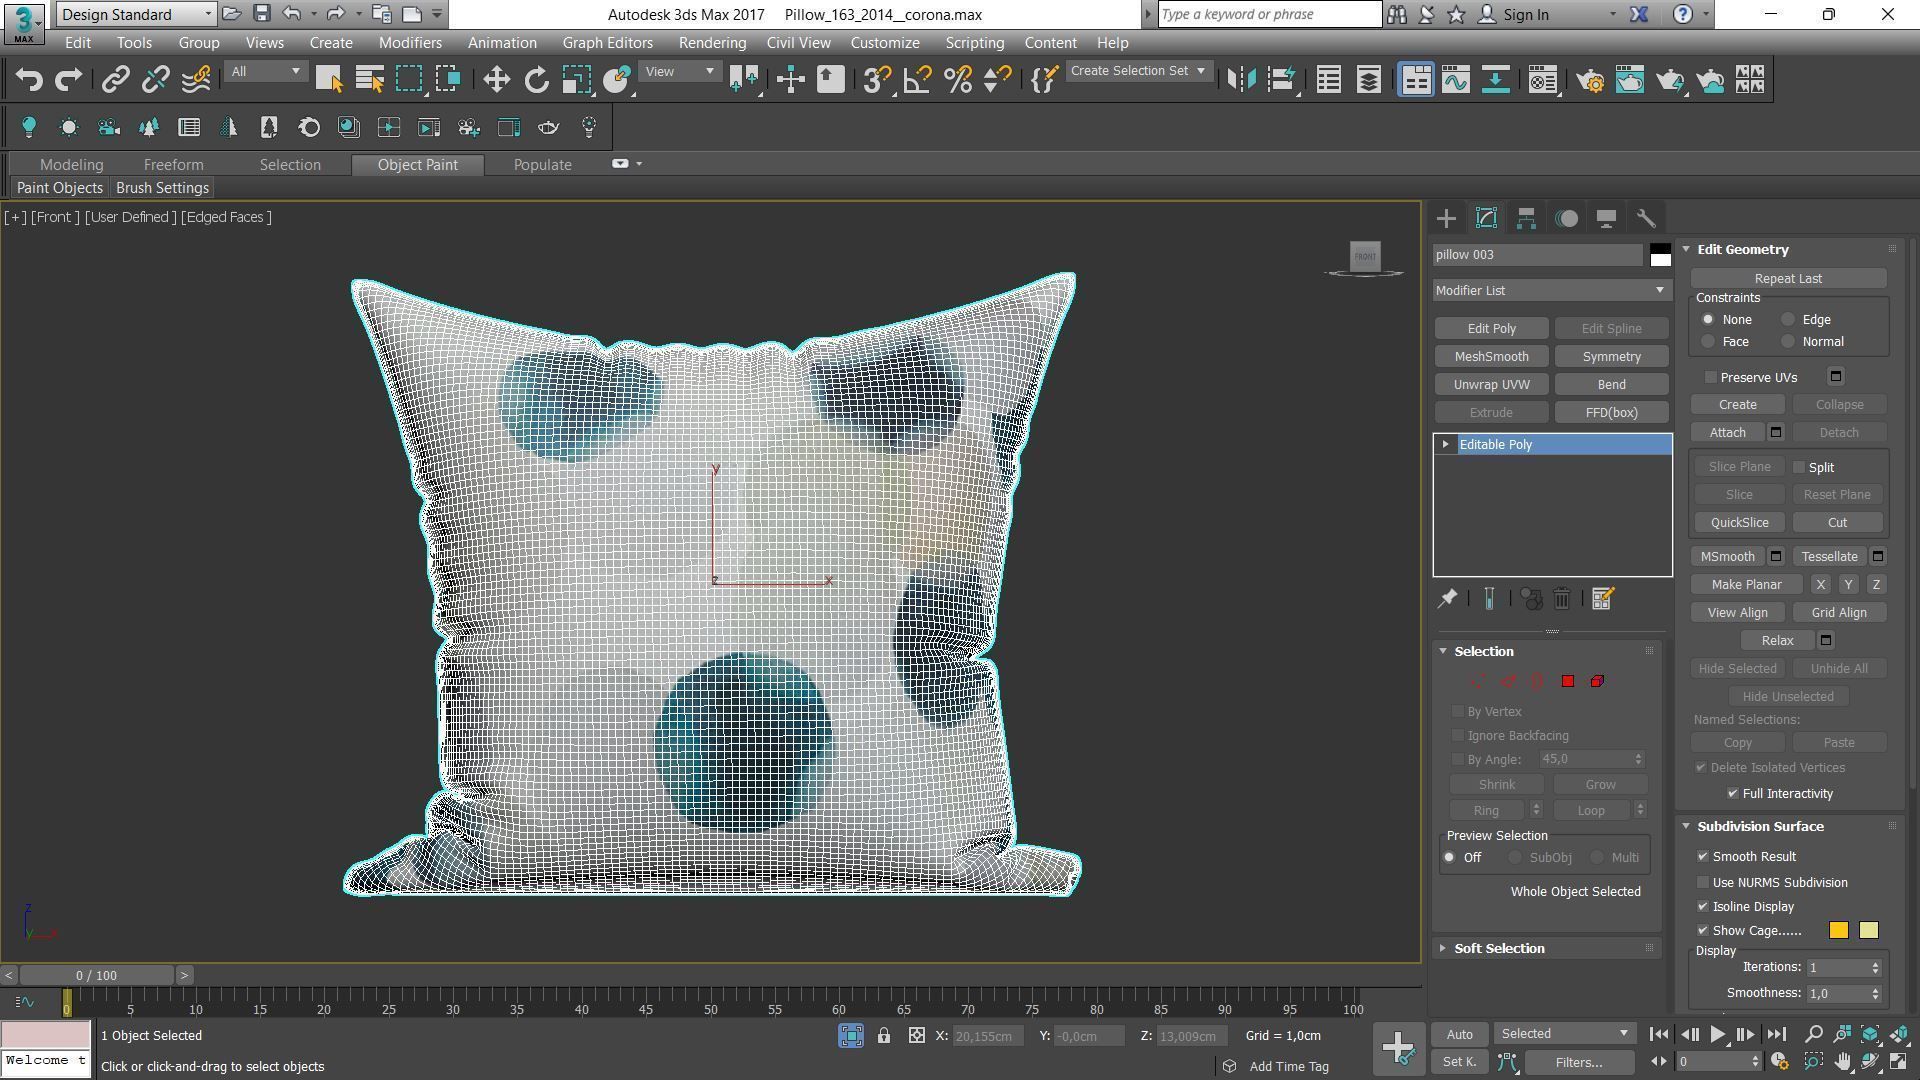Open the Modifiers menu
This screenshot has width=1920, height=1080.
(x=410, y=43)
